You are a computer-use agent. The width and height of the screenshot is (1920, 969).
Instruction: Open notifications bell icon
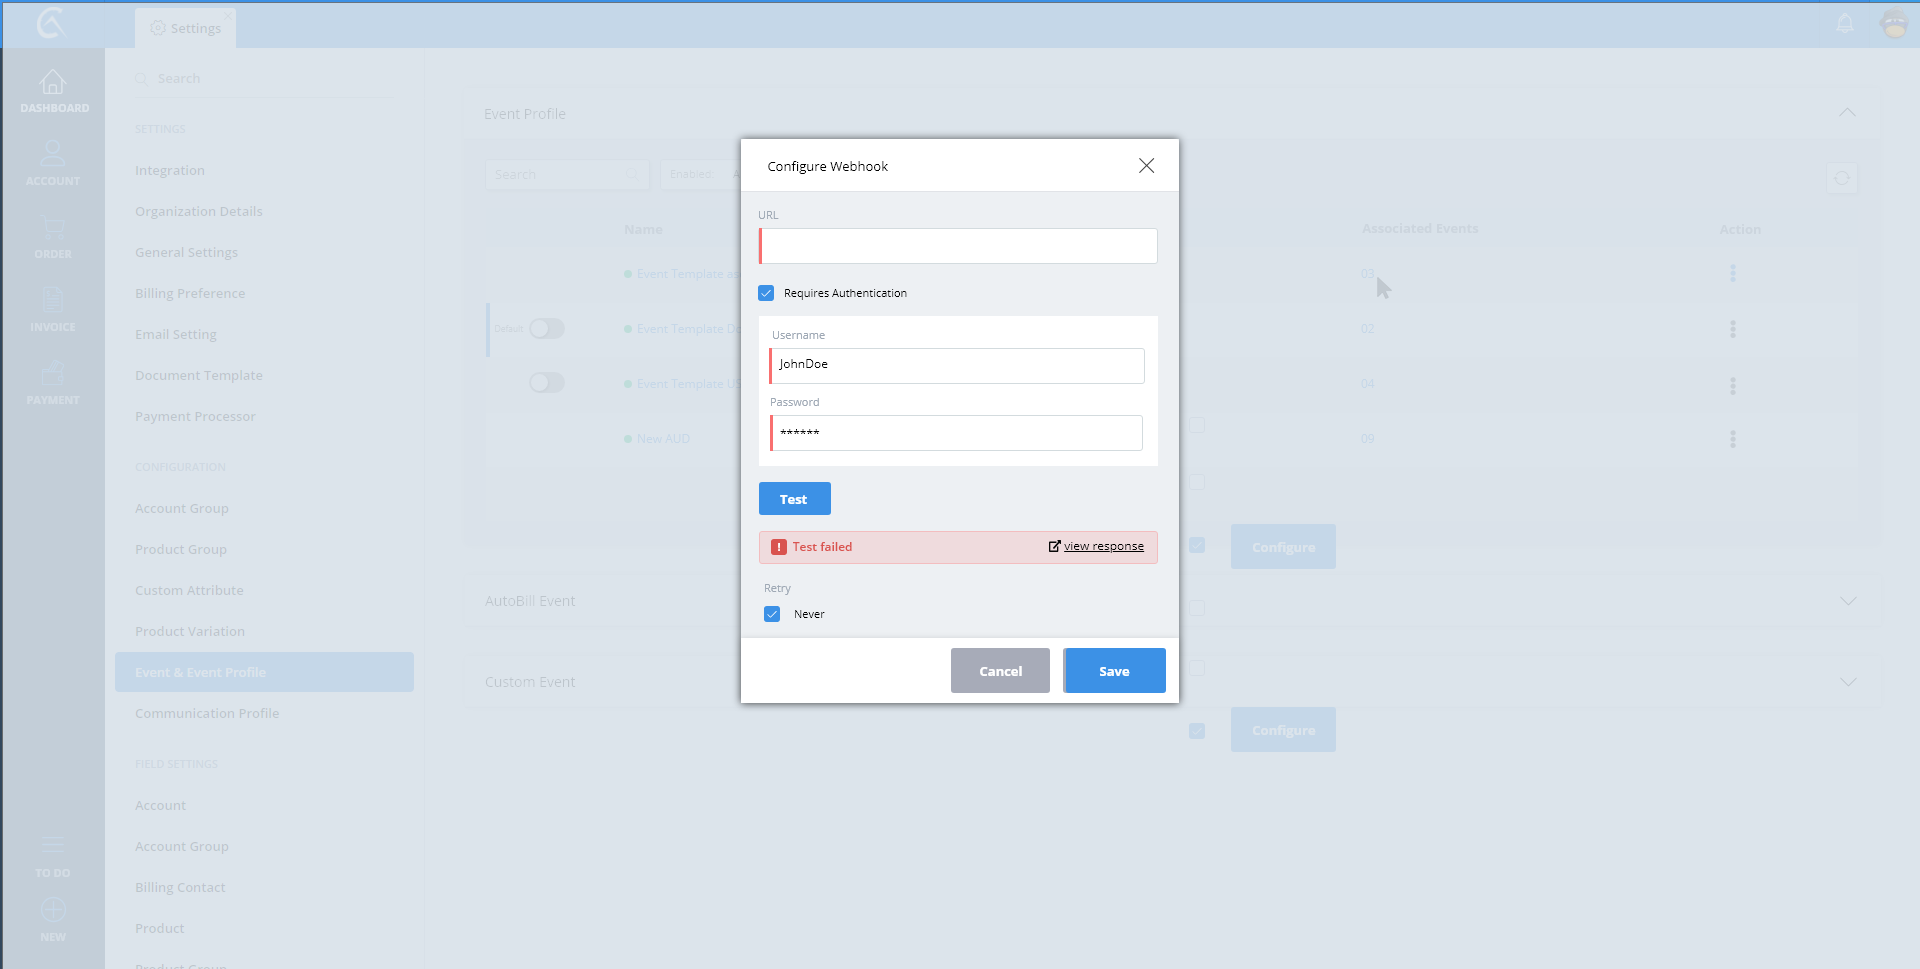point(1845,24)
